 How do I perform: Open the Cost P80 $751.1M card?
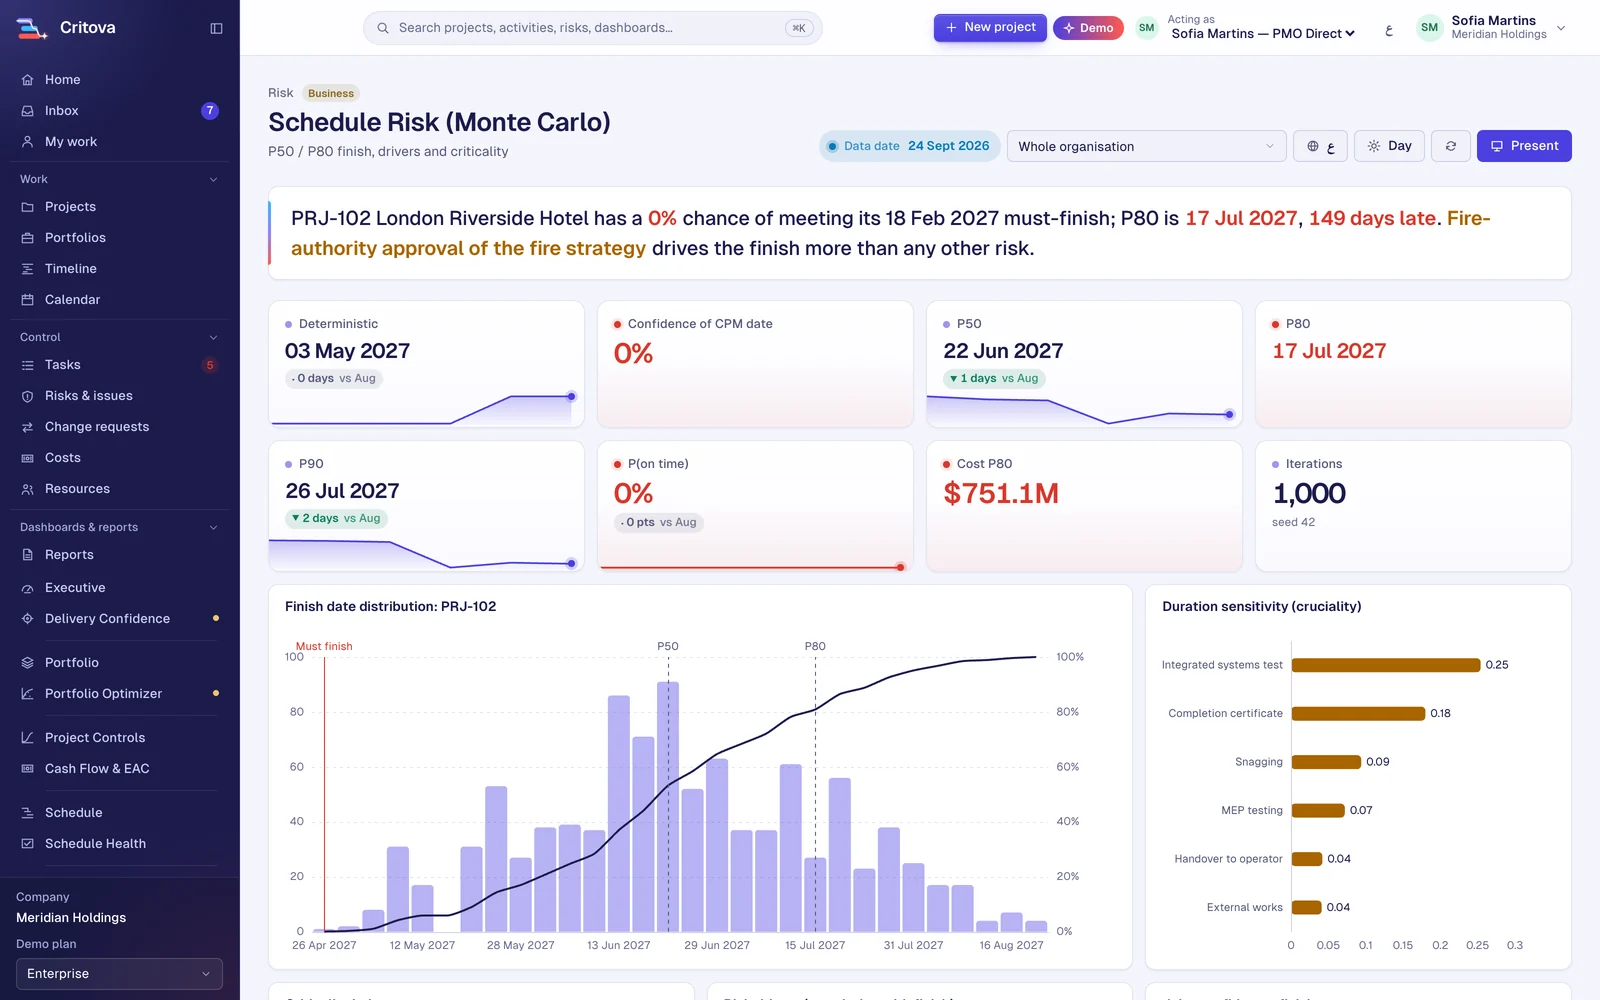pyautogui.click(x=1084, y=507)
